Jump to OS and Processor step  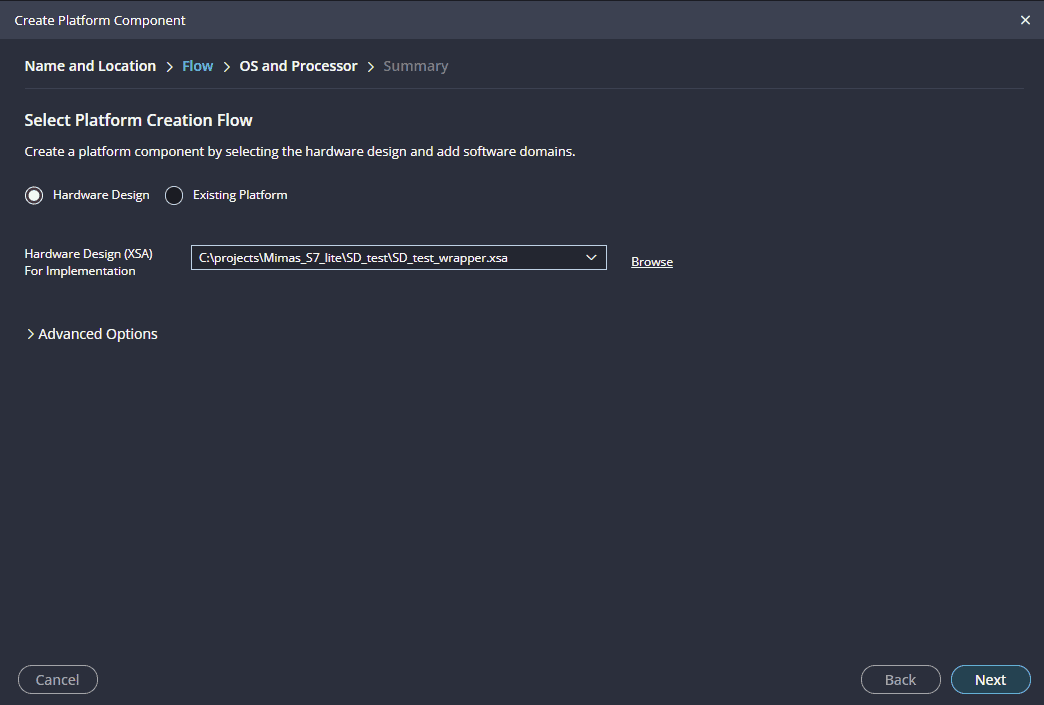298,66
